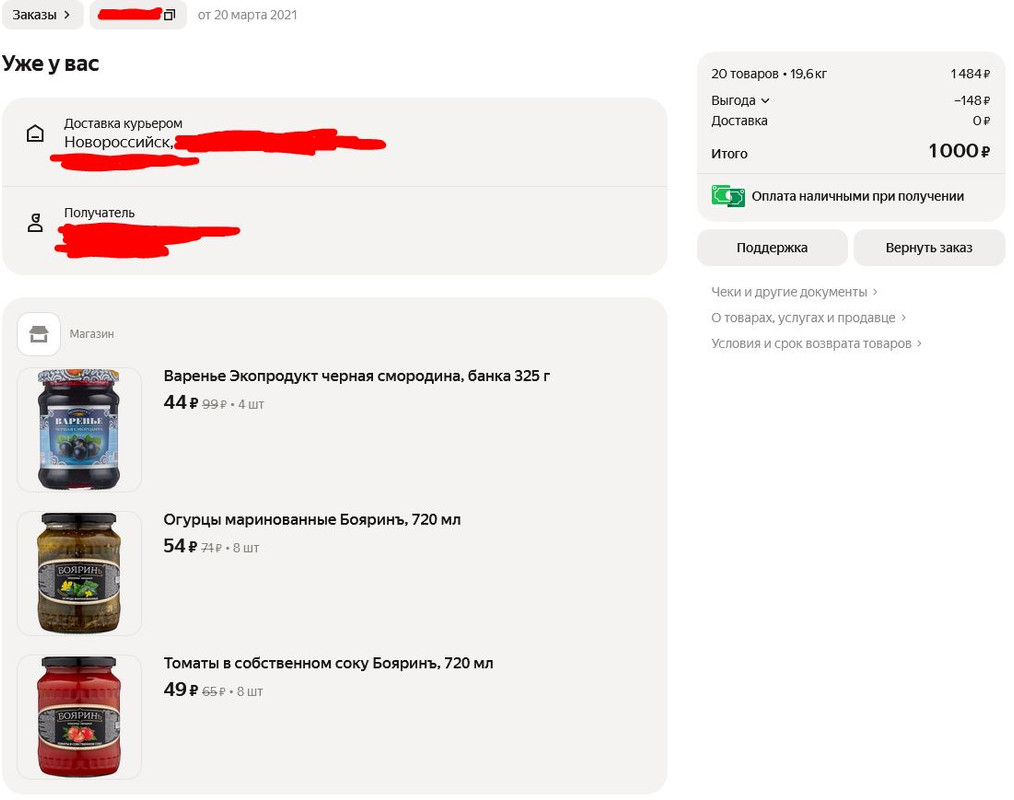The width and height of the screenshot is (1014, 800).
Task: Click the recipient person icon
Action: pos(35,222)
